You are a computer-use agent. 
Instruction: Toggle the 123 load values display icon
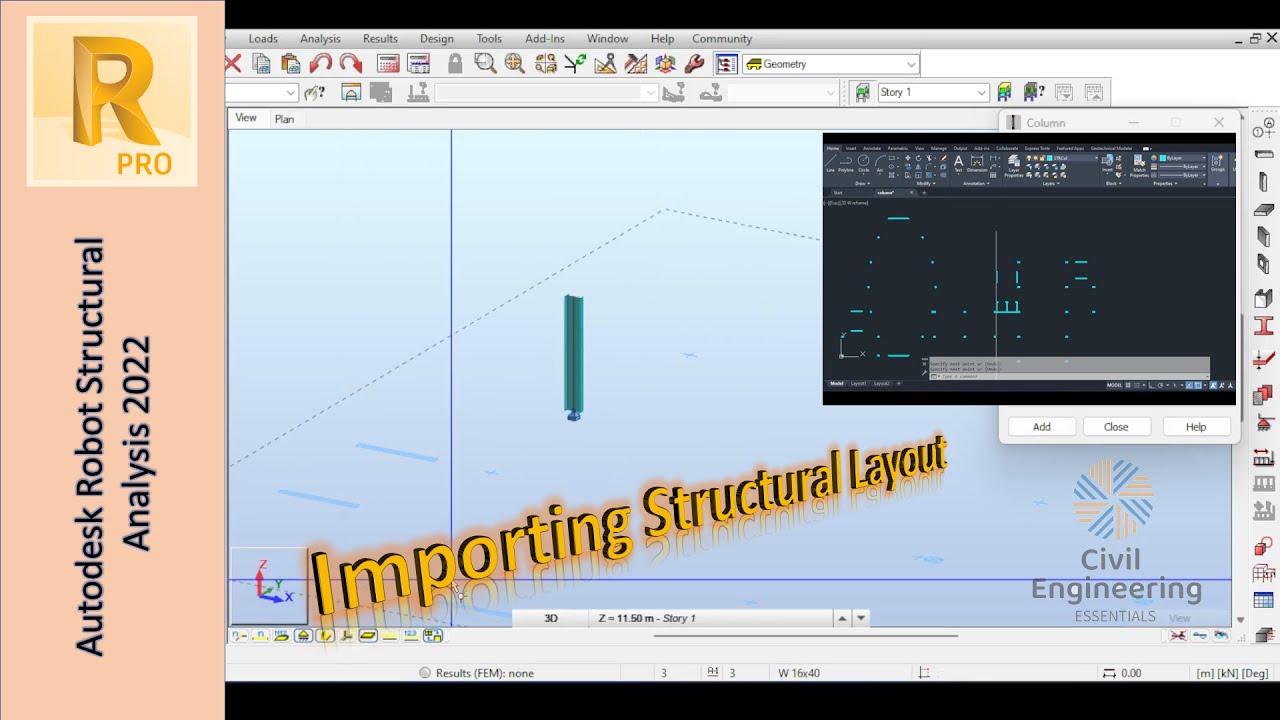pos(411,635)
